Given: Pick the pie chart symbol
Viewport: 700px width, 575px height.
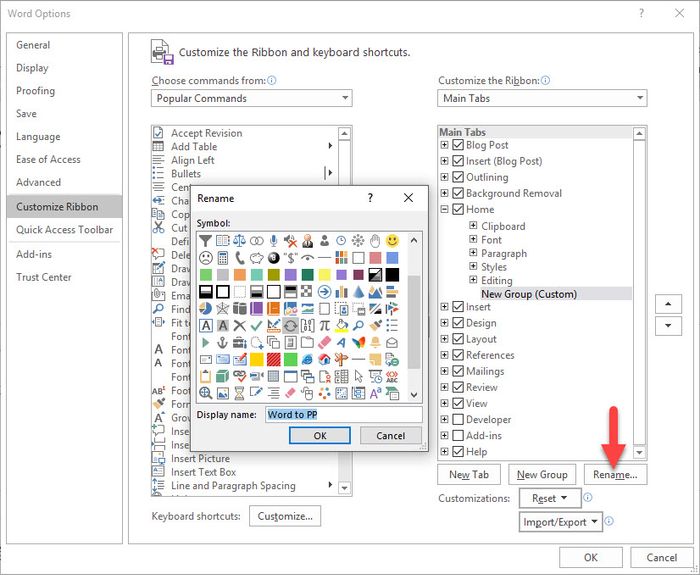Looking at the screenshot, I should 205,309.
